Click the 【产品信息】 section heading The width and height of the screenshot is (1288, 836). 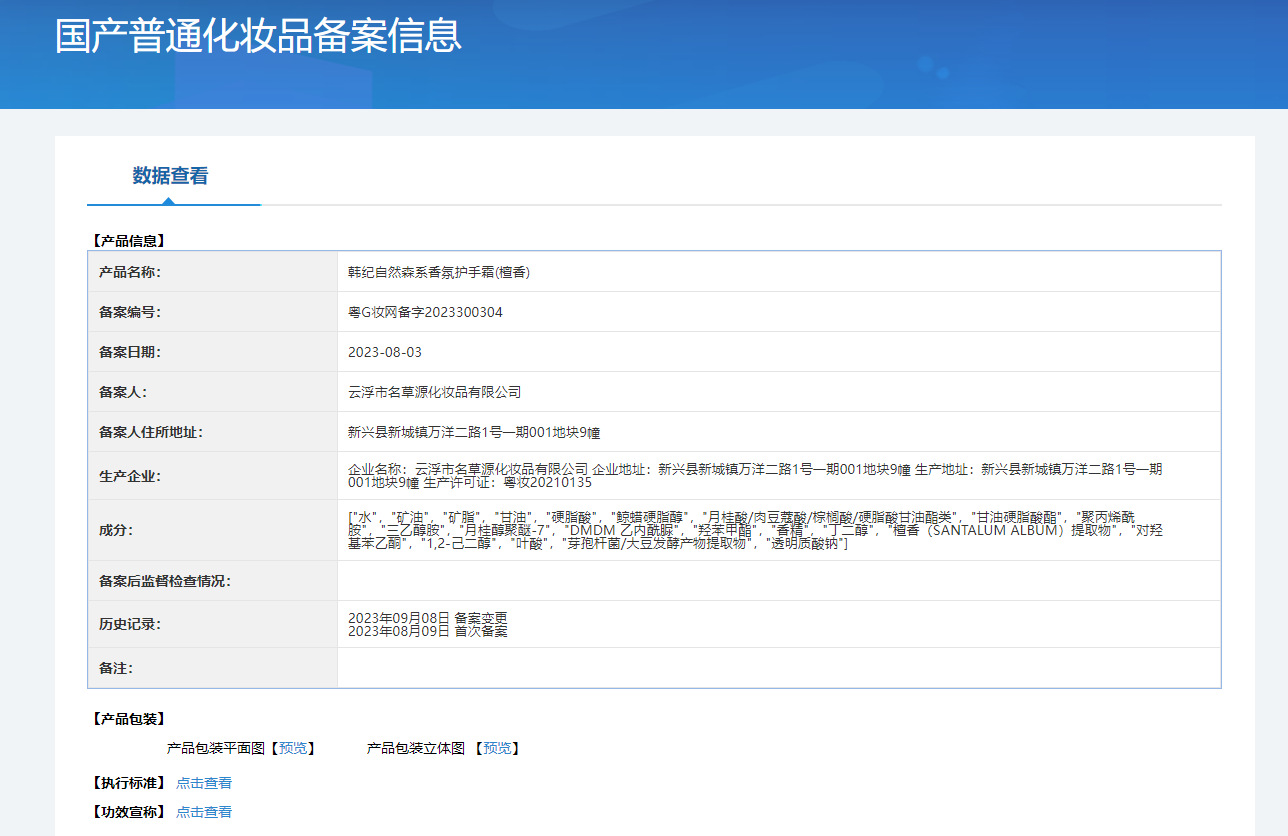(128, 241)
